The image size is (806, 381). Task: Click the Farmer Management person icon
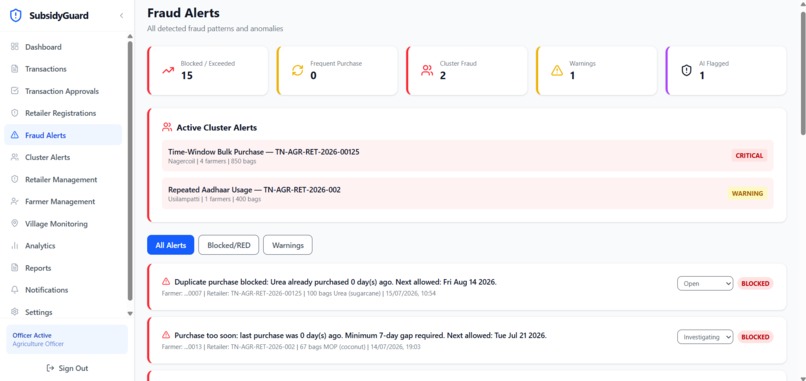point(14,202)
